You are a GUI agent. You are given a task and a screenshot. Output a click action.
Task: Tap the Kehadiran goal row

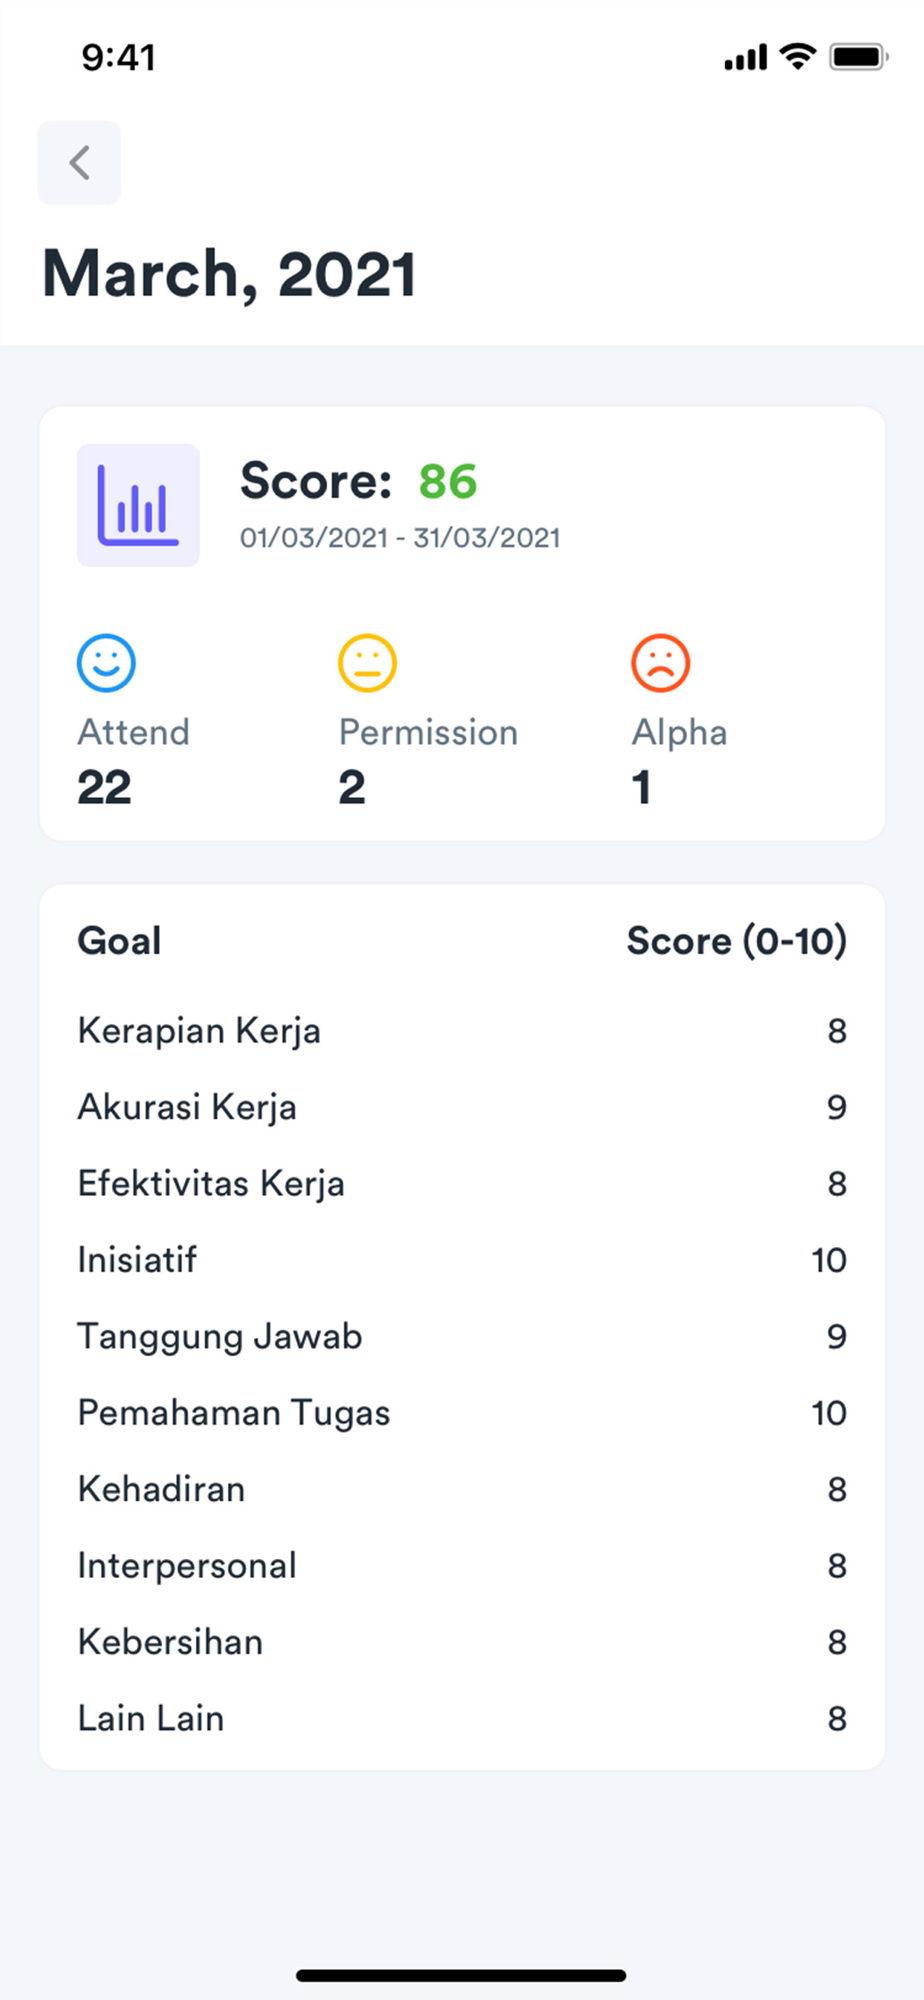[462, 1489]
